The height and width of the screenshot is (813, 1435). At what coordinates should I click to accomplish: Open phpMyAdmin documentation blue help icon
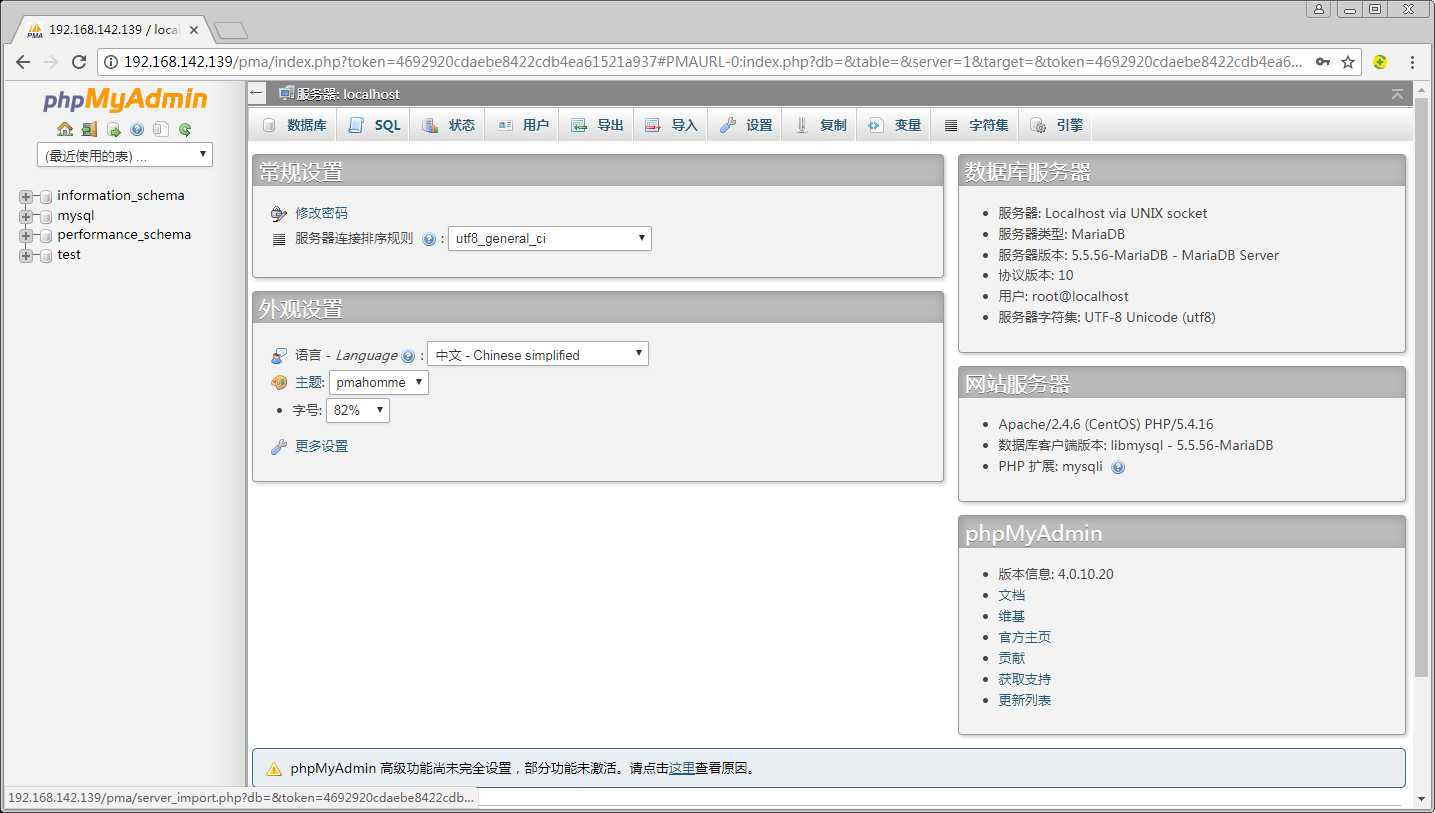[x=137, y=129]
